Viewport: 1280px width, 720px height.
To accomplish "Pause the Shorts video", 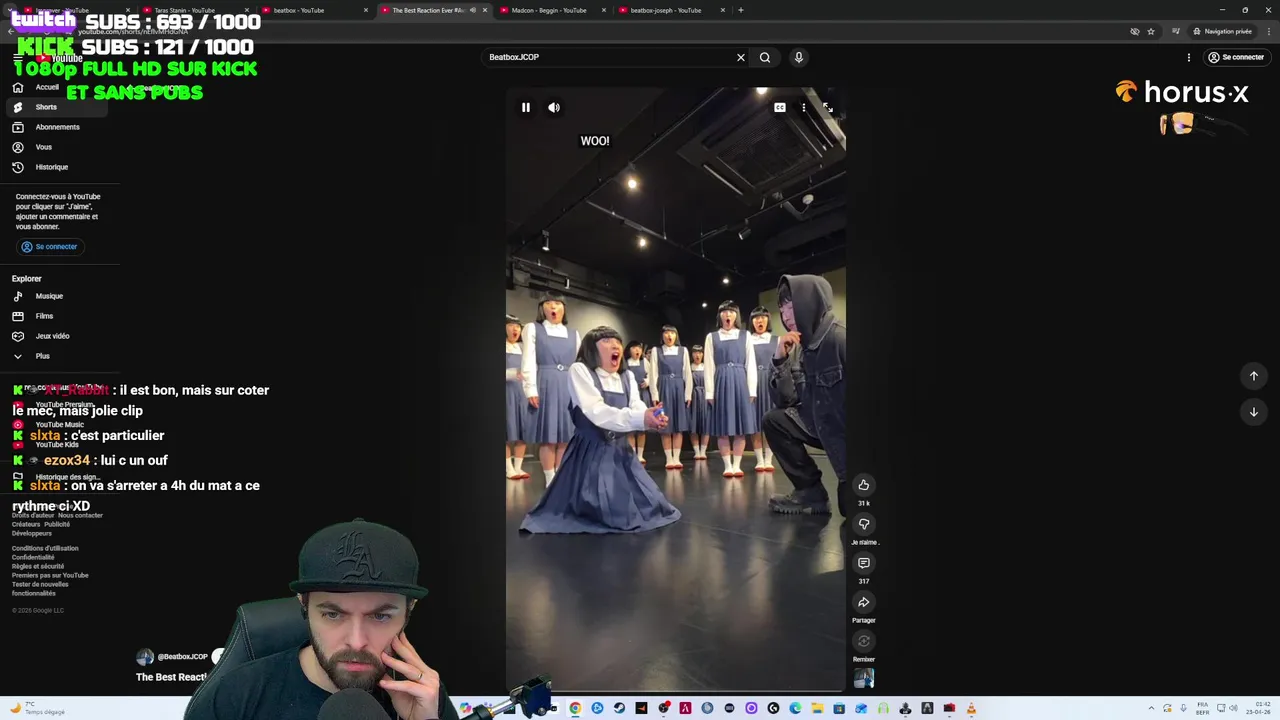I will (x=525, y=107).
